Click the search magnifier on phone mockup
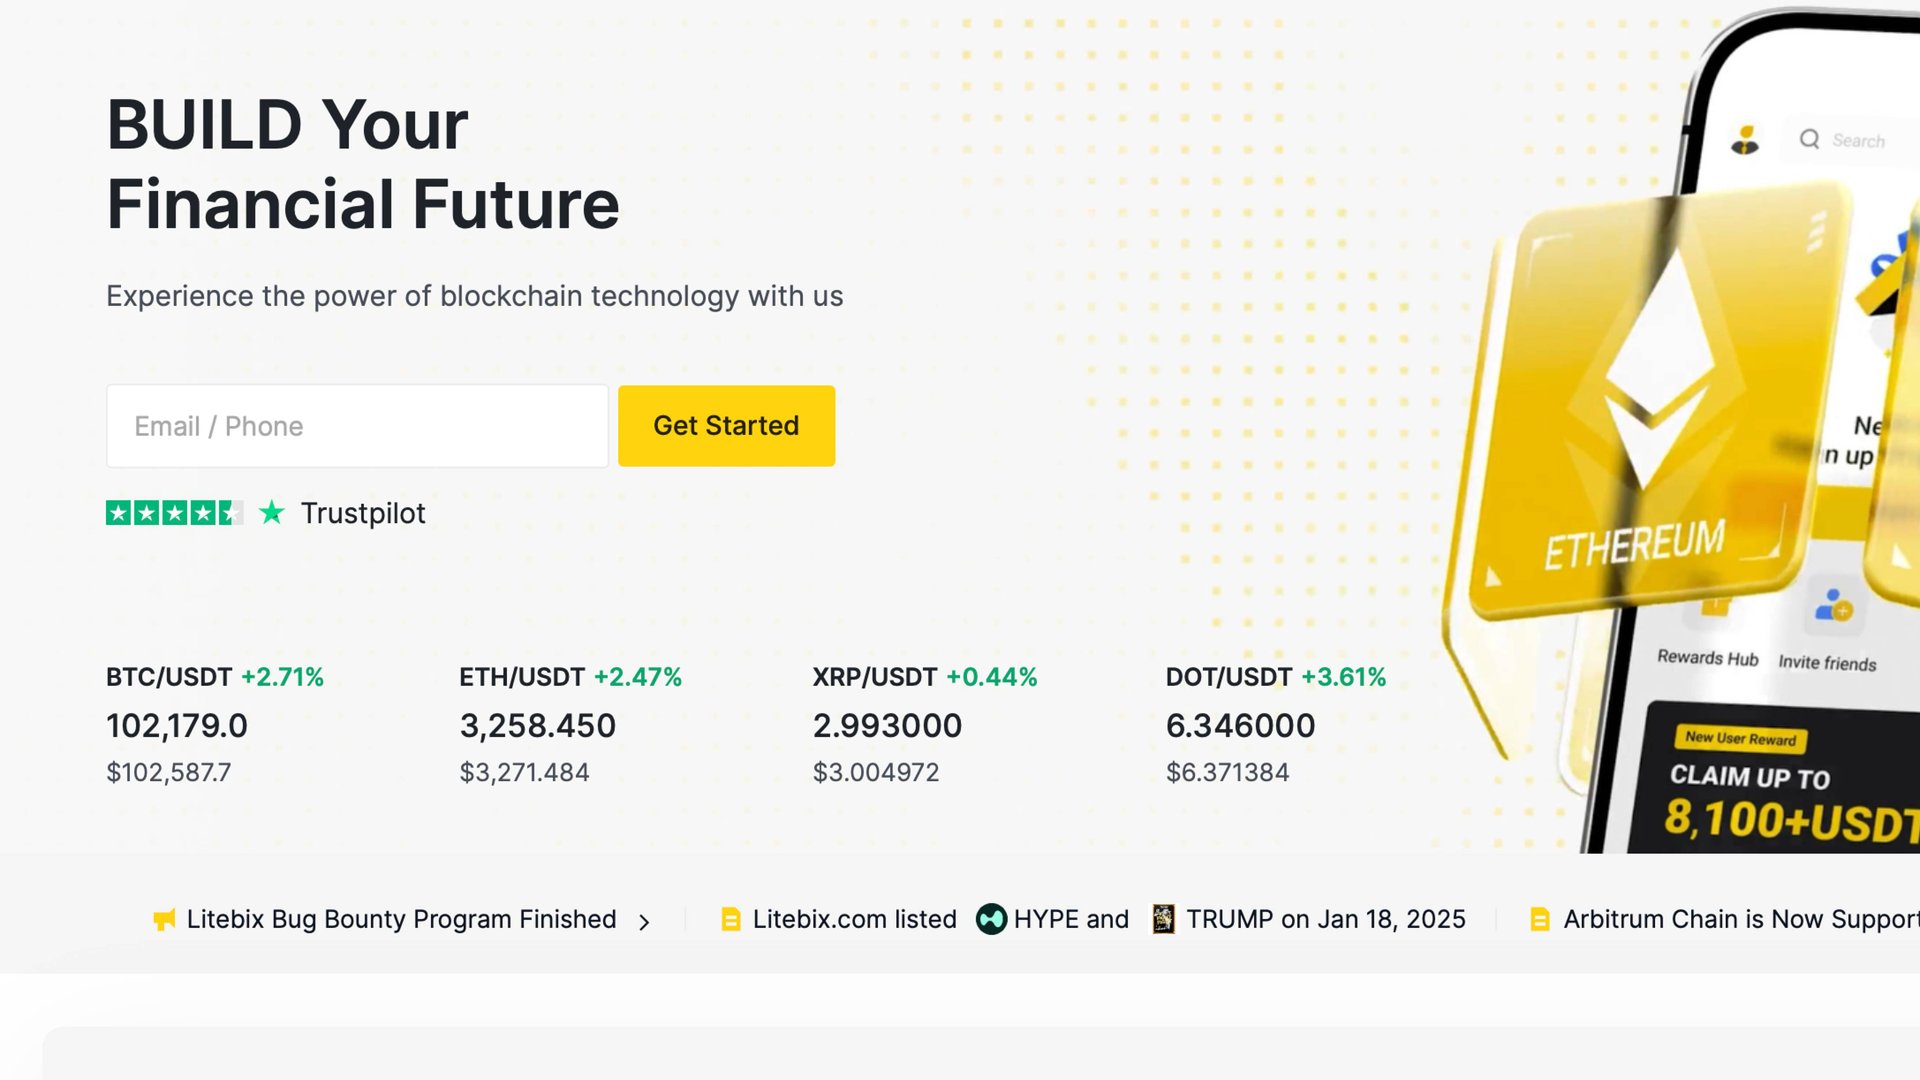Screen dimensions: 1920x1080 point(1809,139)
